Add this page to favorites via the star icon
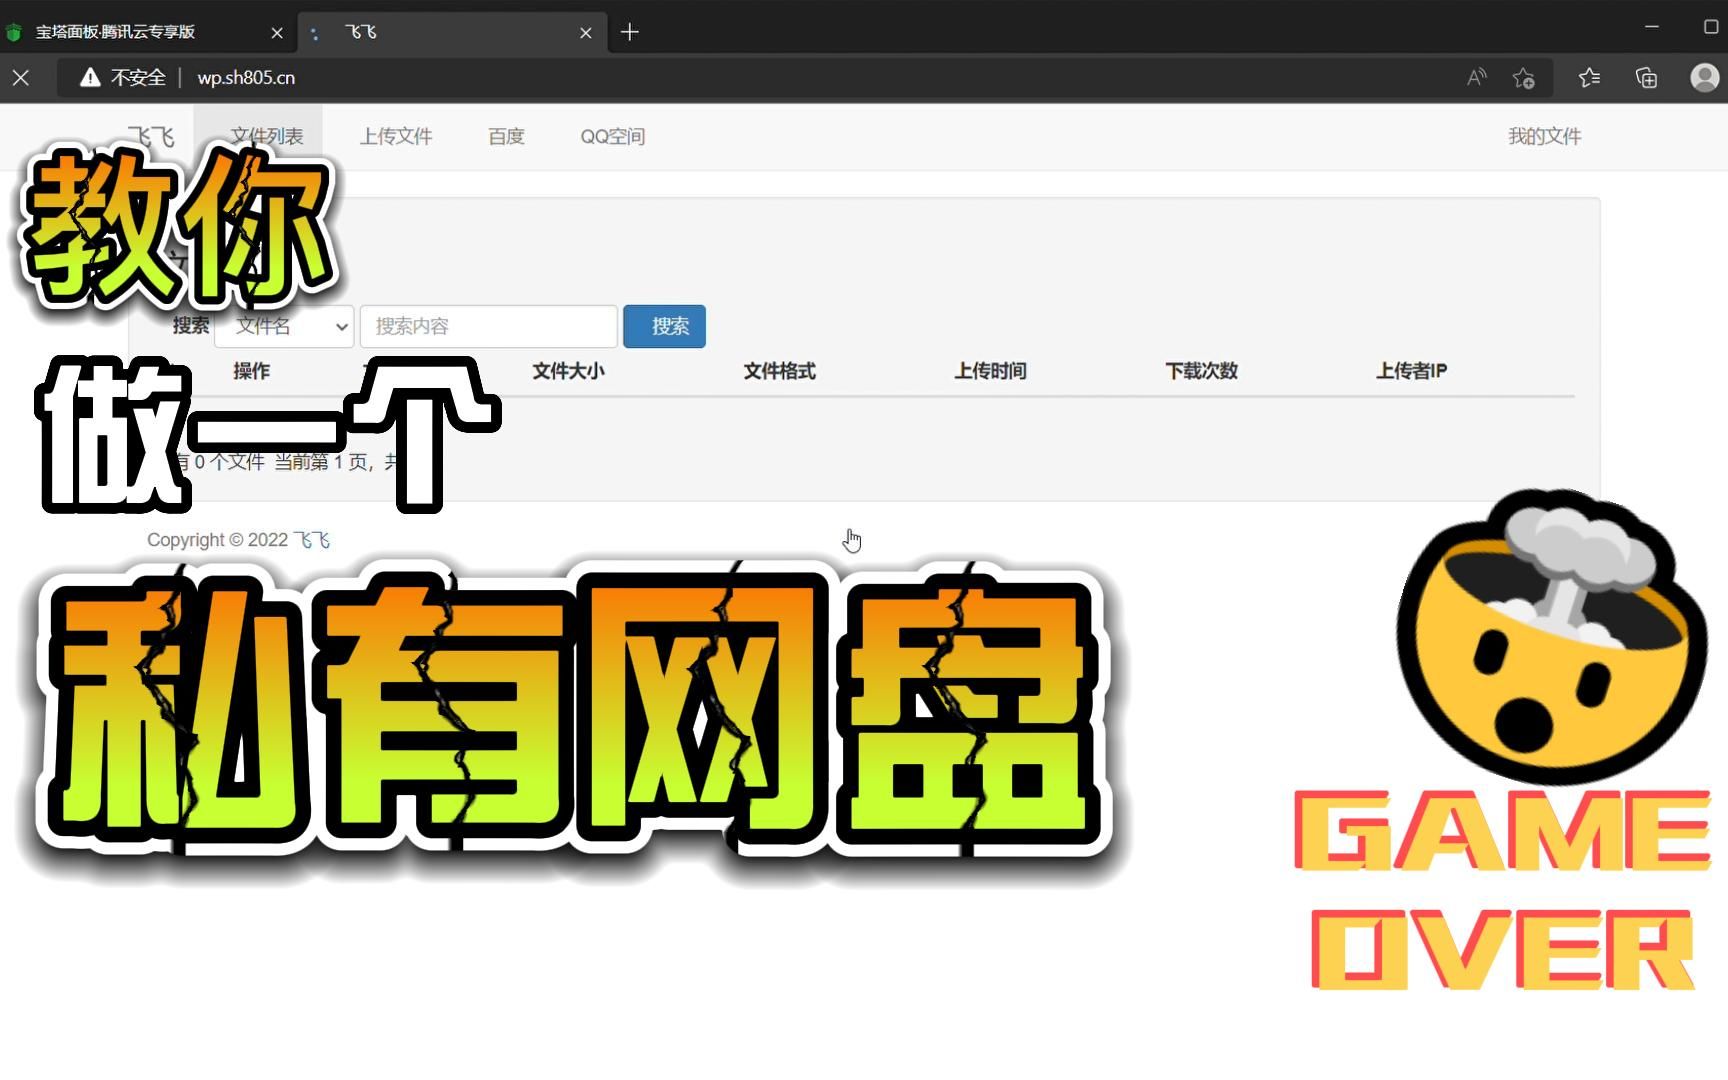 pos(1524,78)
